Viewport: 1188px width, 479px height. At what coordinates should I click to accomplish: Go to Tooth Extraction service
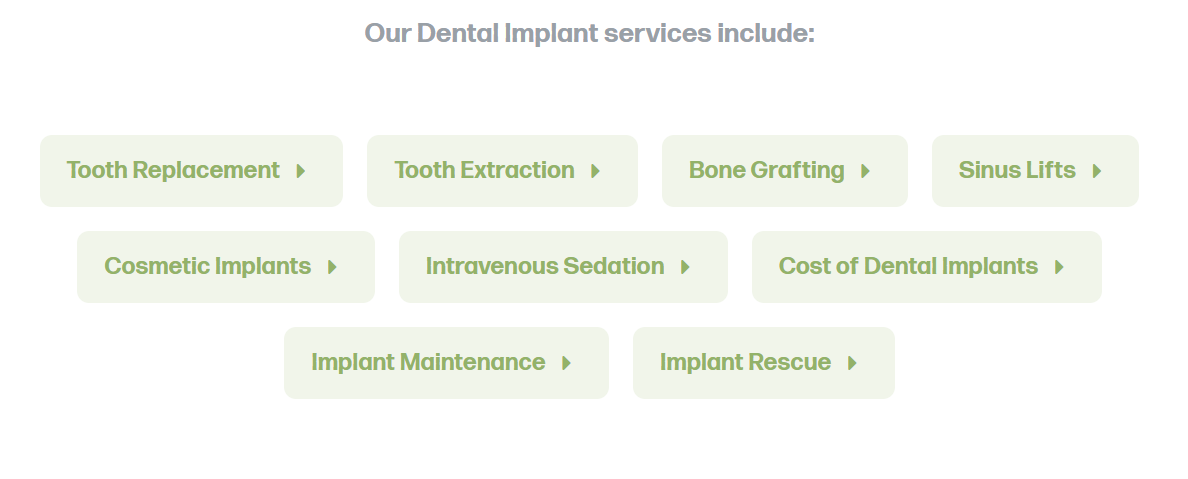pyautogui.click(x=502, y=171)
